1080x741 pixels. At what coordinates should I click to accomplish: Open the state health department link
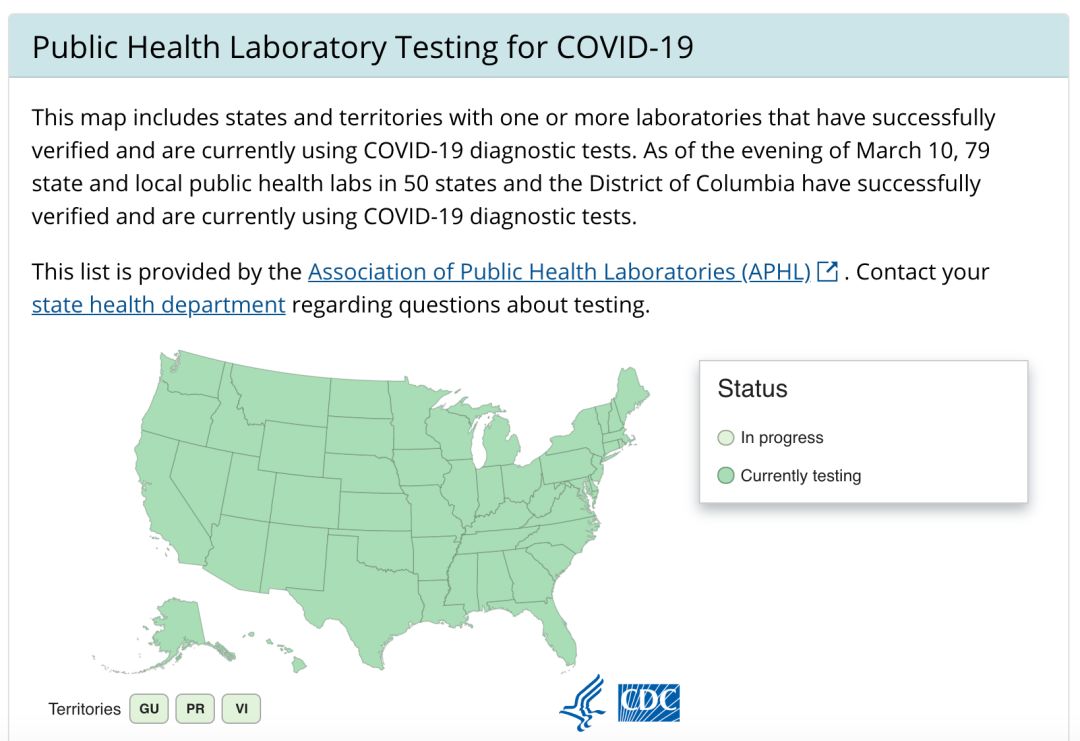(158, 305)
